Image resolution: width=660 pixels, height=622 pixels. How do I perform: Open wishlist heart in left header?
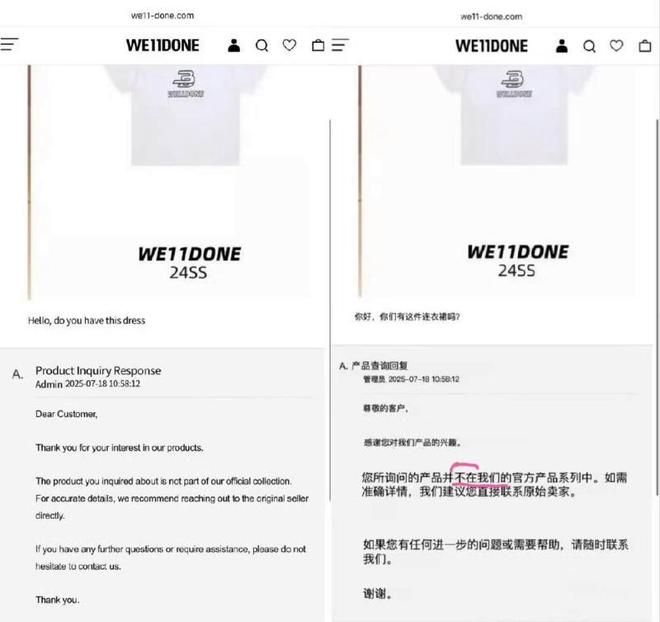(289, 45)
